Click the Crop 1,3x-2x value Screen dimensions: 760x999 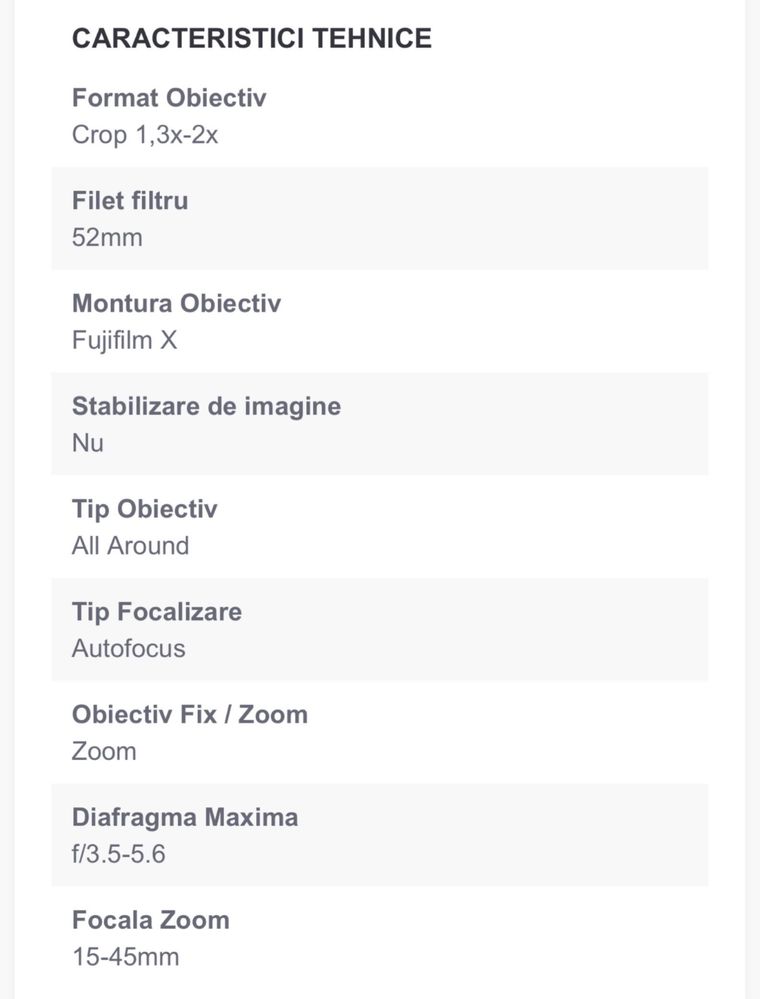(145, 135)
